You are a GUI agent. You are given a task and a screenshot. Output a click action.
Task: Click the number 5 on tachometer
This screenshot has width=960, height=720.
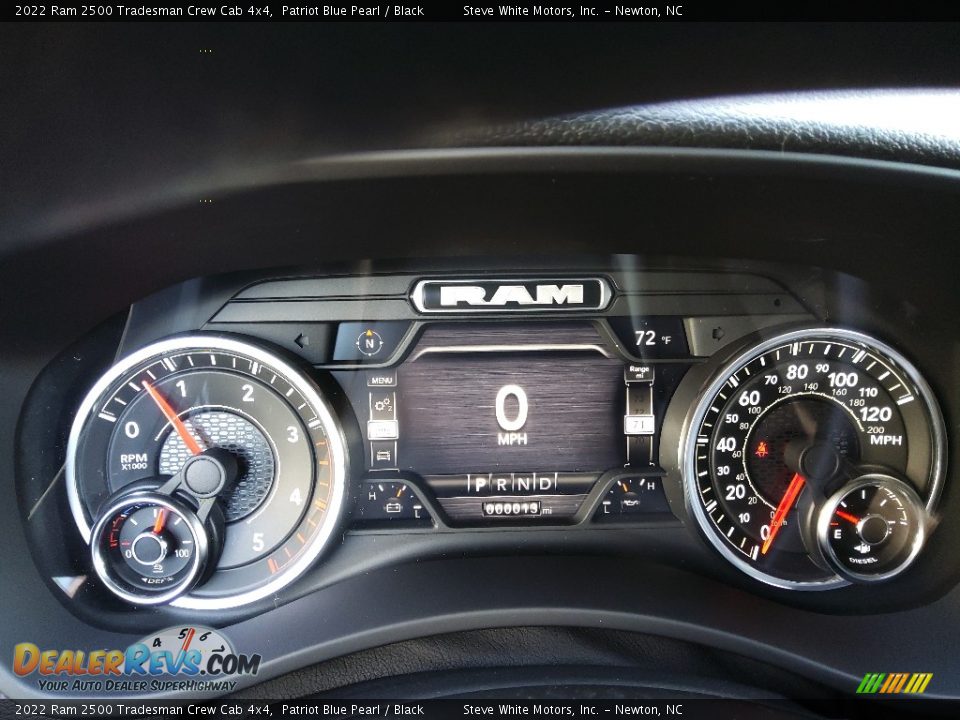pyautogui.click(x=258, y=542)
